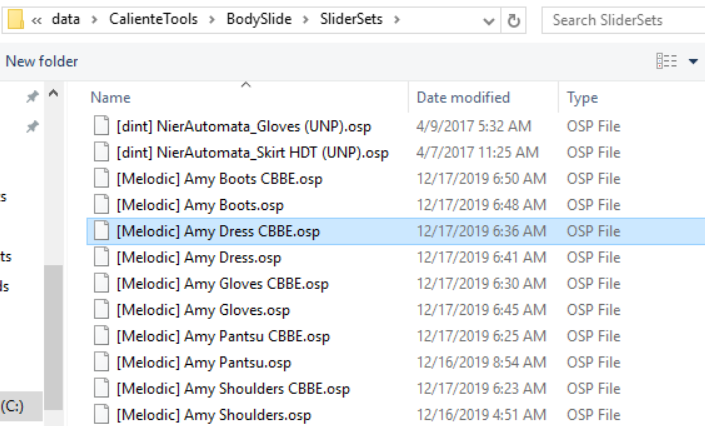The height and width of the screenshot is (426, 705).
Task: Click file icon of Amy Dress.osp
Action: tap(101, 257)
